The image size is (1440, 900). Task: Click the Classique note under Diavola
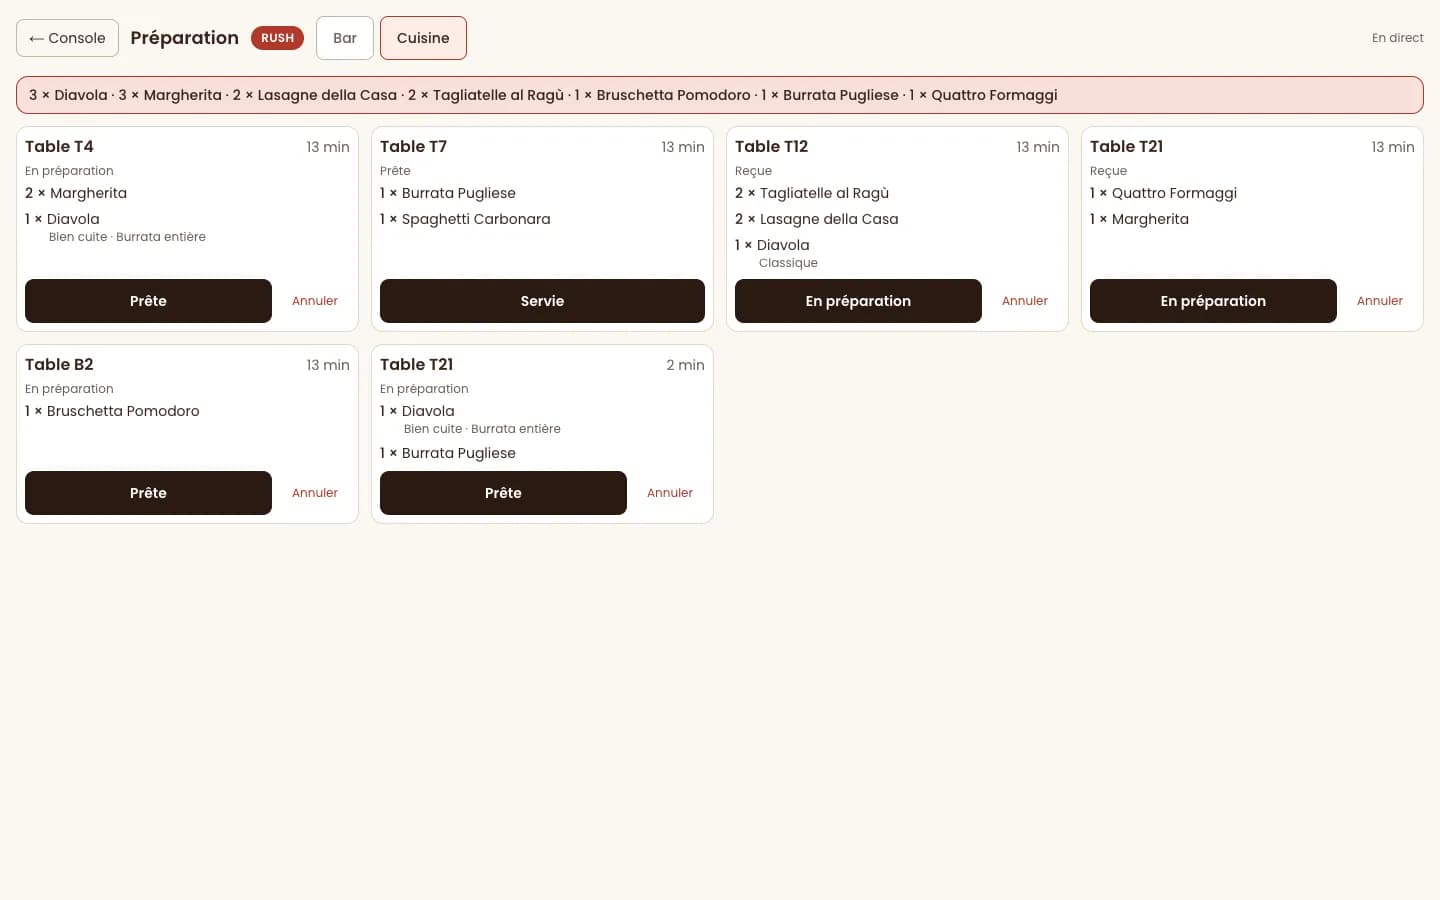(x=788, y=263)
